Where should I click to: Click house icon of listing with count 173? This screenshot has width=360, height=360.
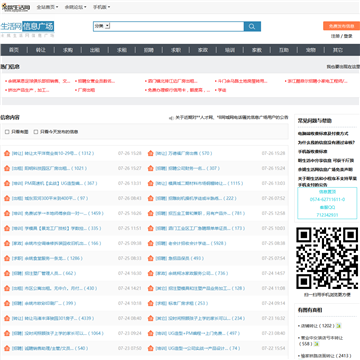pos(150,228)
